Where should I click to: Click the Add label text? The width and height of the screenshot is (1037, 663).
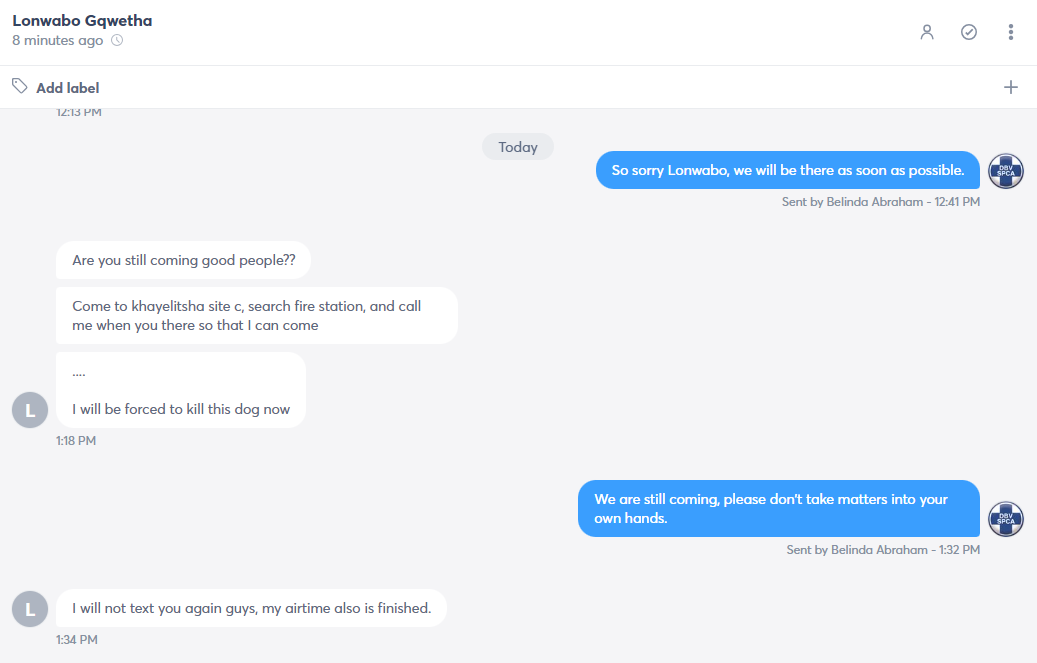point(67,88)
